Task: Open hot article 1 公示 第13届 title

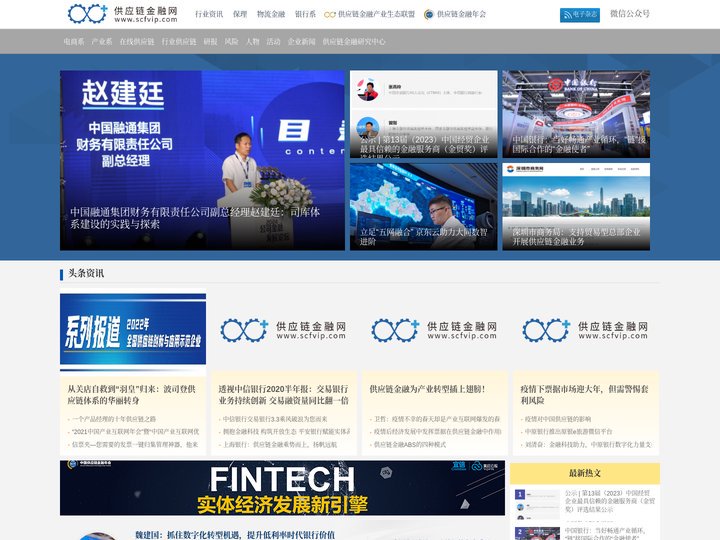Action: pyautogui.click(x=610, y=501)
